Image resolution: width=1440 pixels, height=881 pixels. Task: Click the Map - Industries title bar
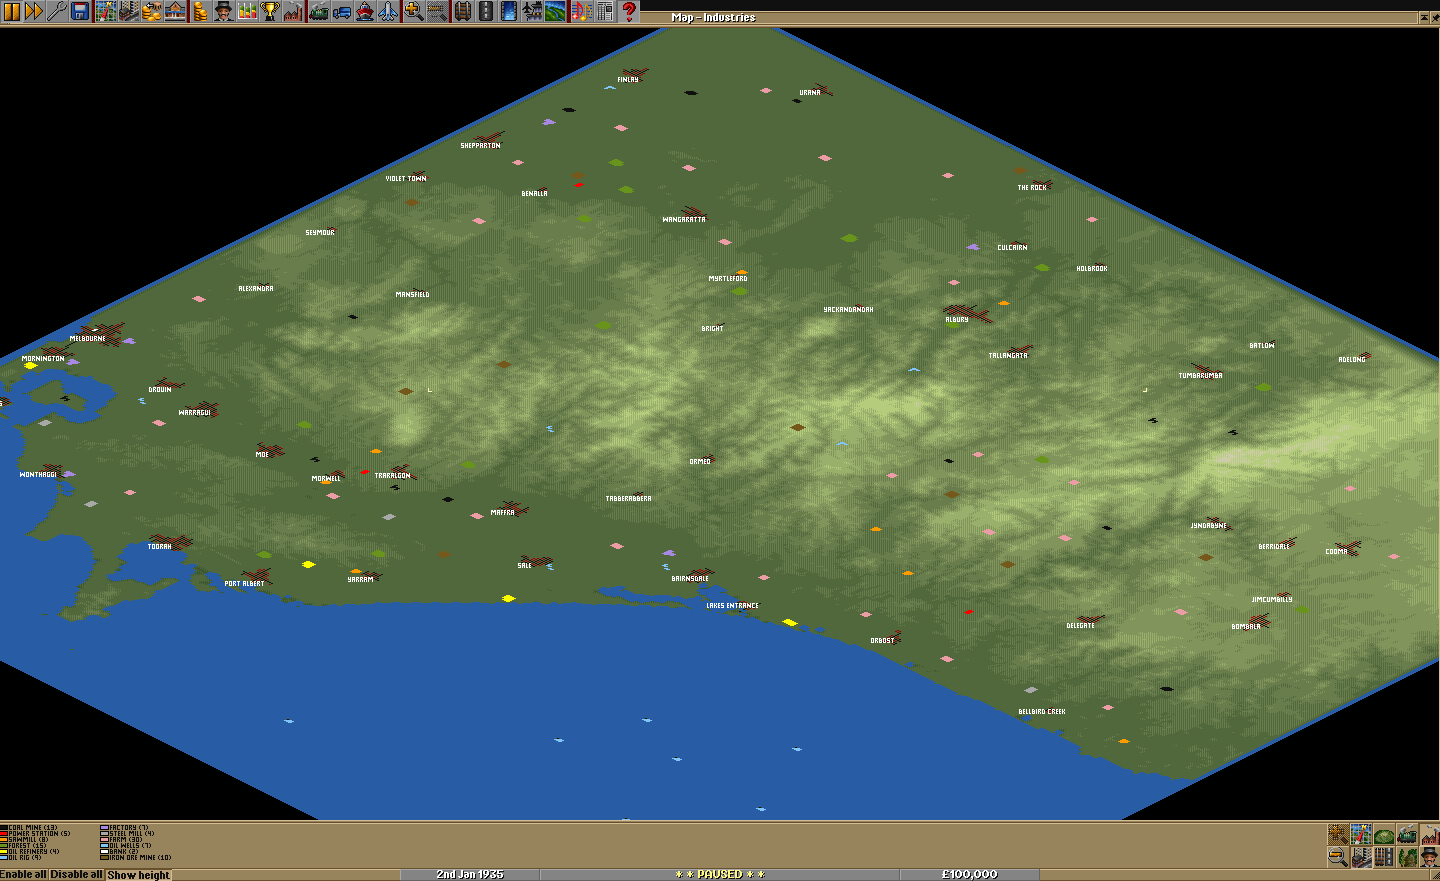713,17
